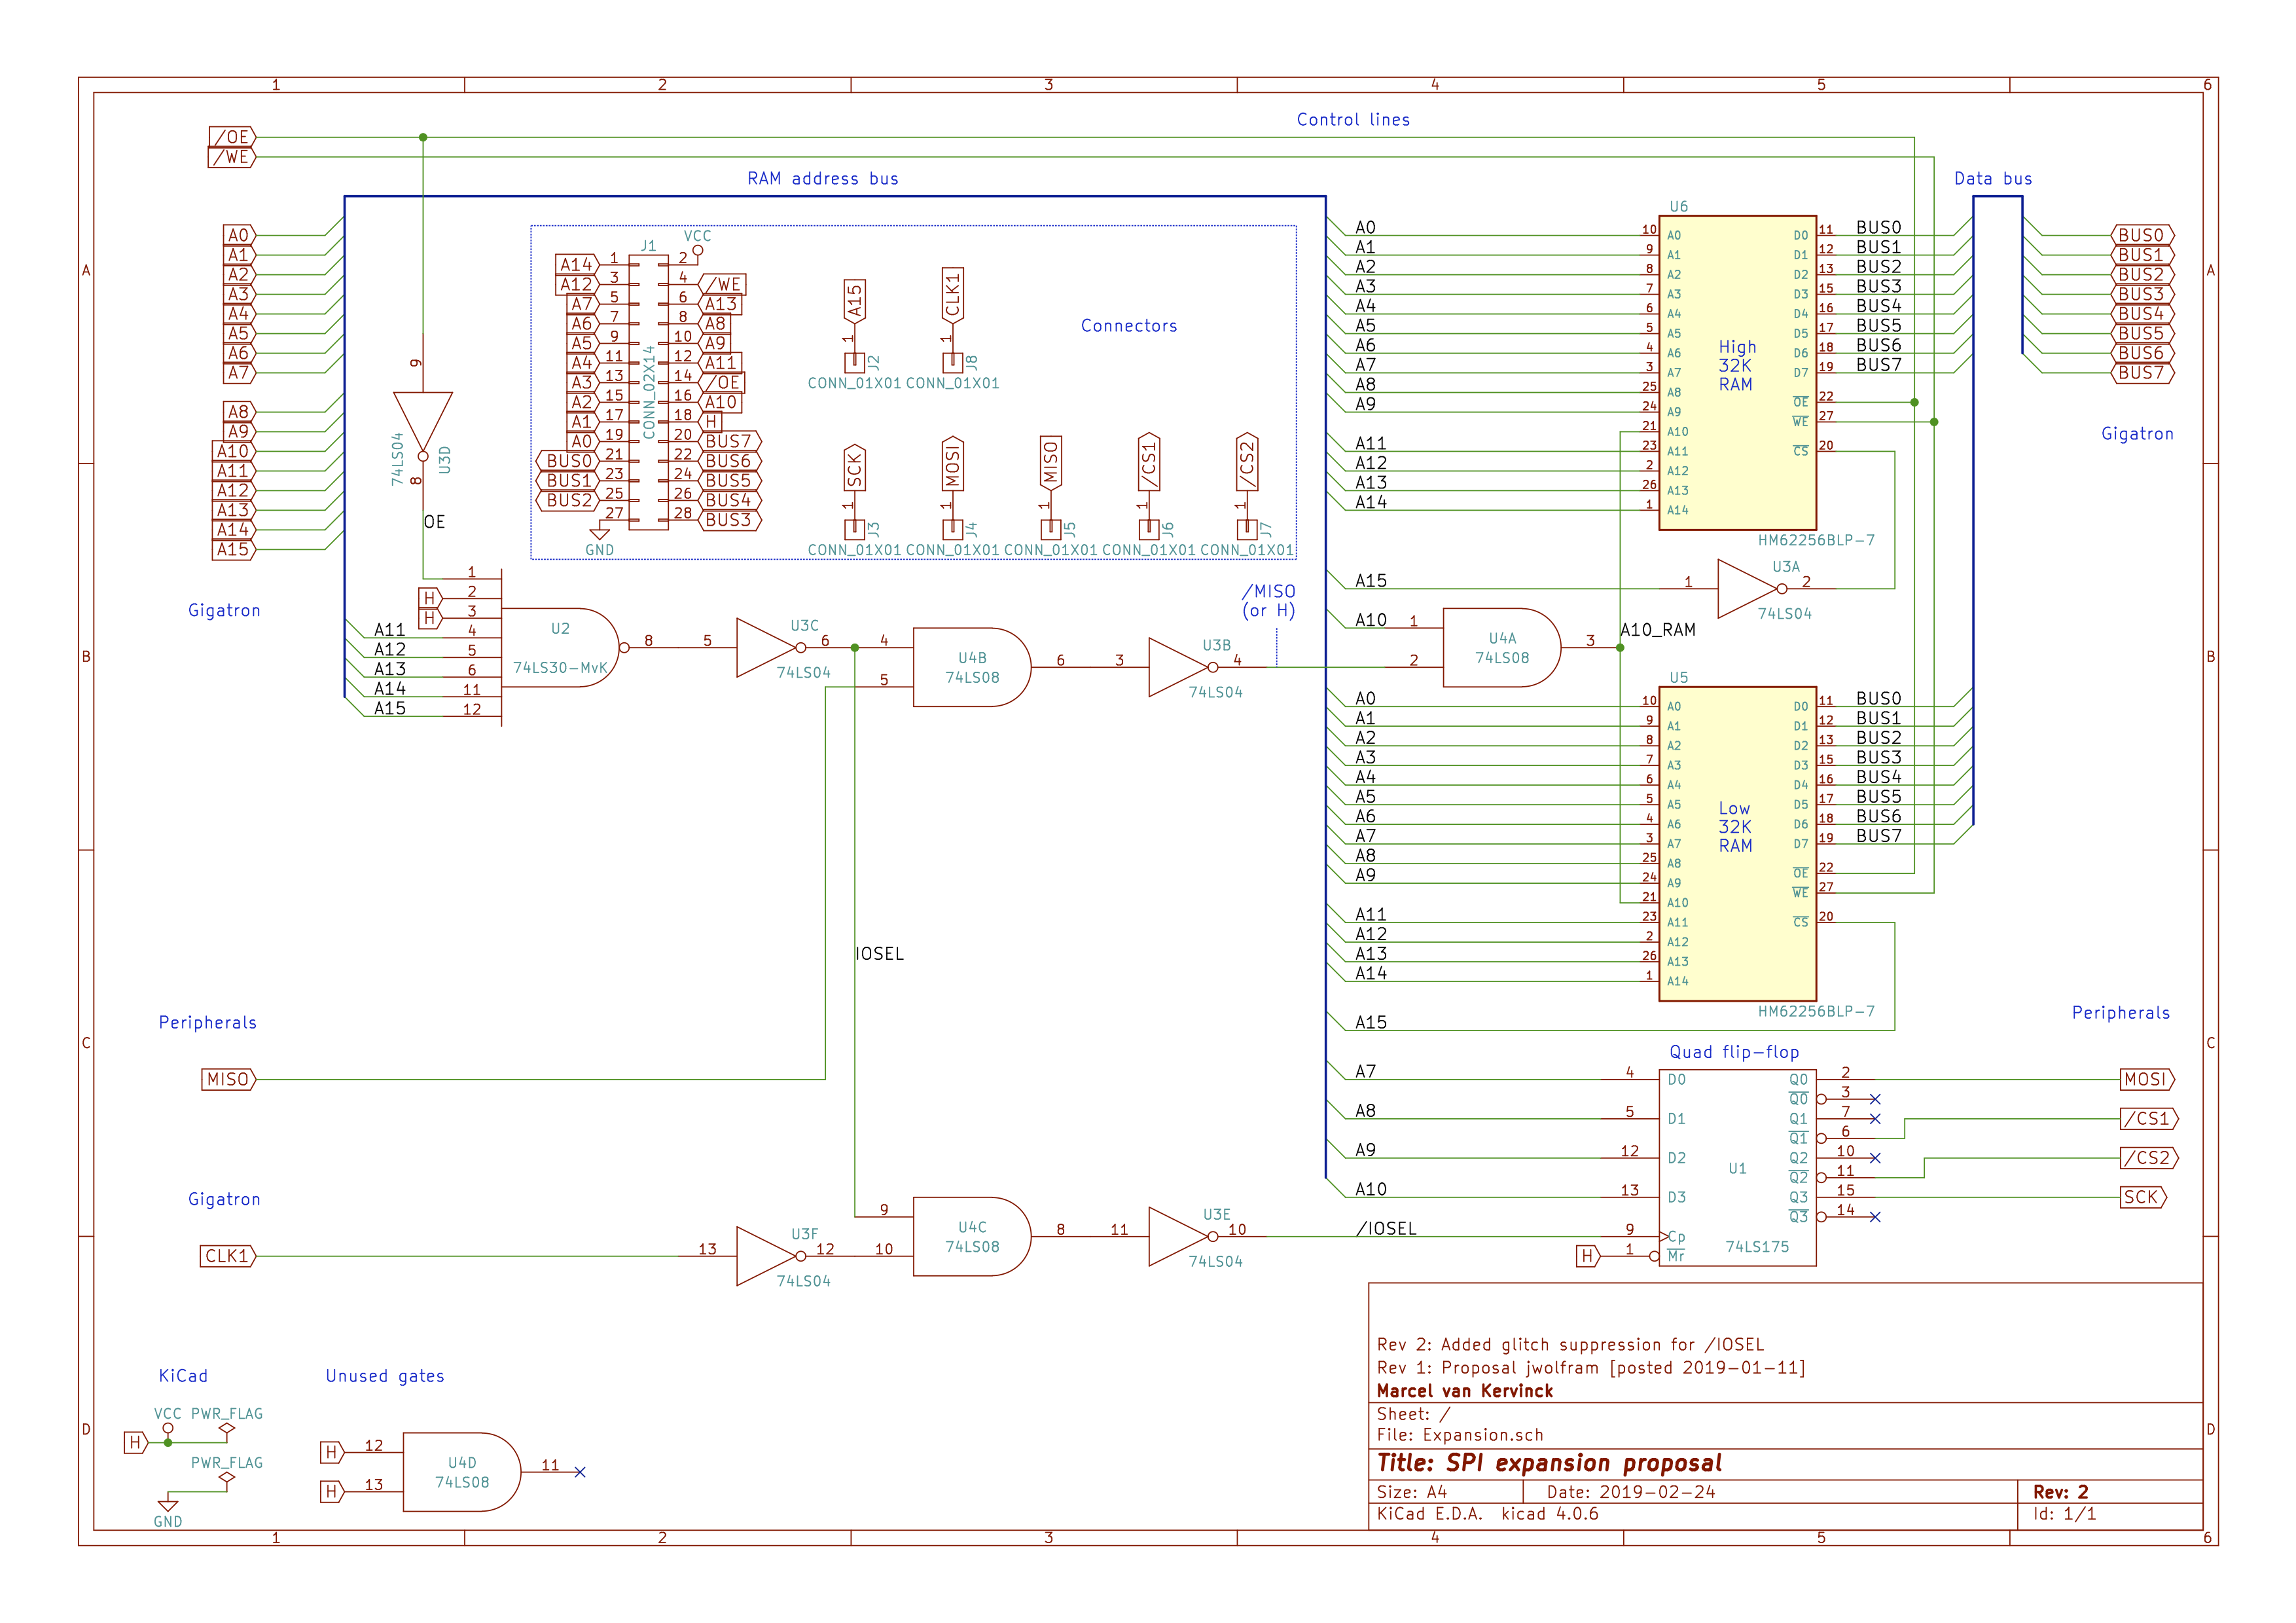Click the U3B 74LS04 inverter symbol
Viewport: 2296px width, 1623px height.
1183,667
